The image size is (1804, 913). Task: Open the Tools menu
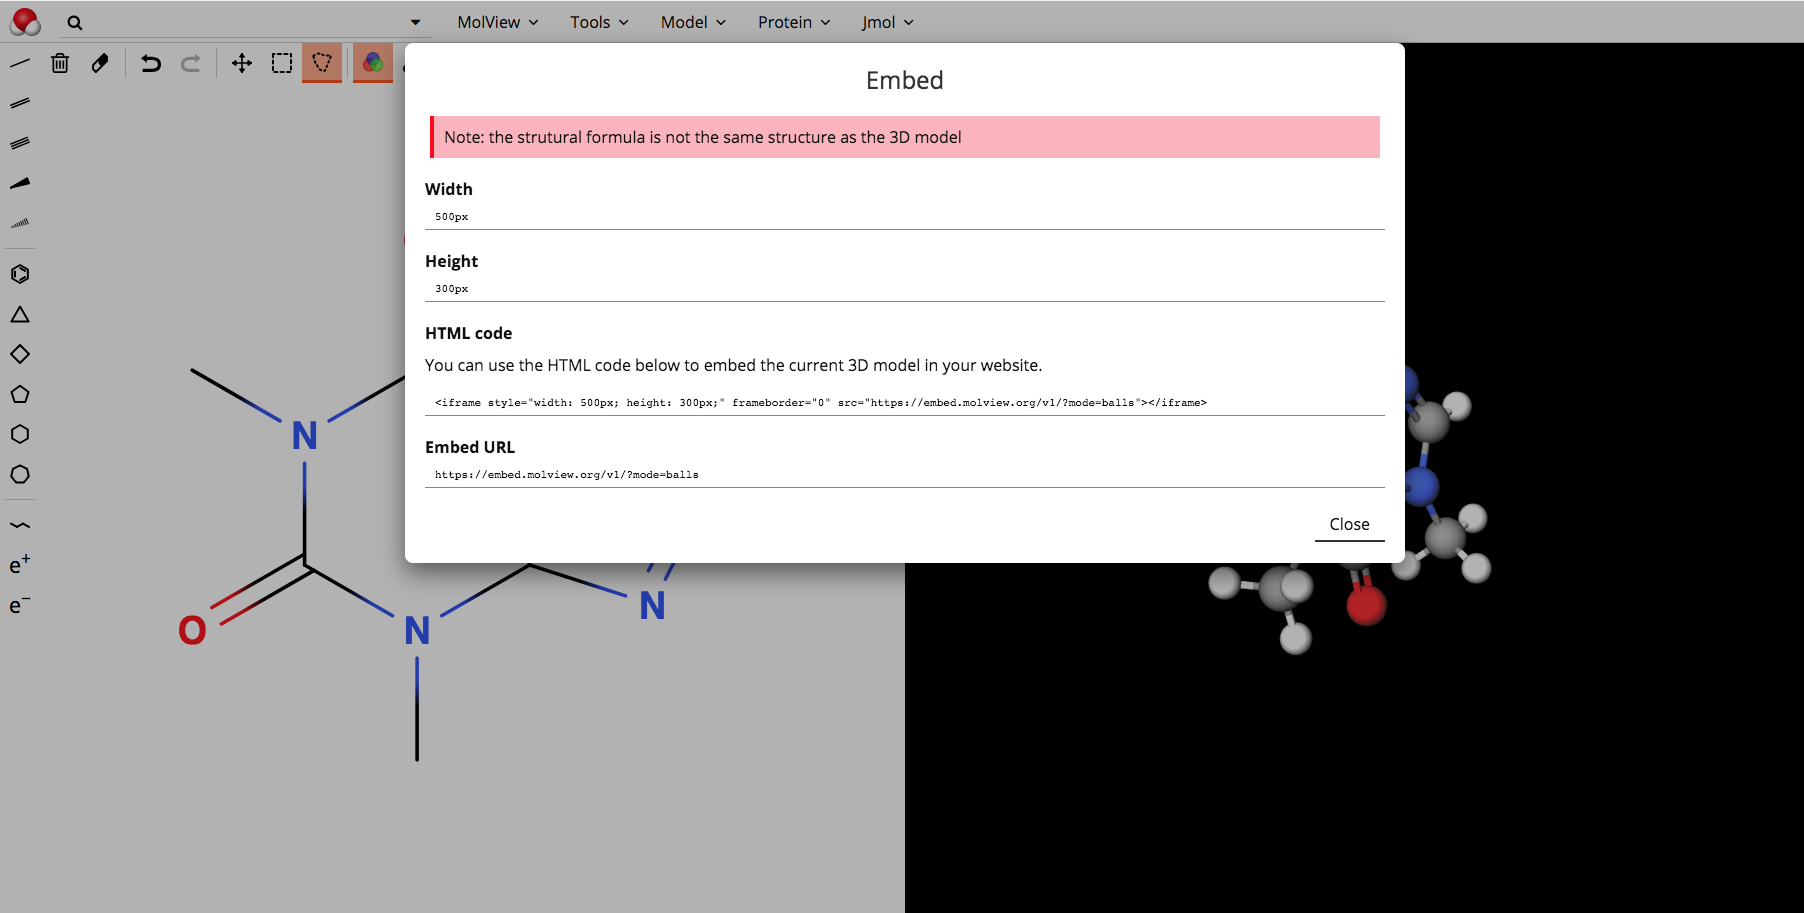599,22
